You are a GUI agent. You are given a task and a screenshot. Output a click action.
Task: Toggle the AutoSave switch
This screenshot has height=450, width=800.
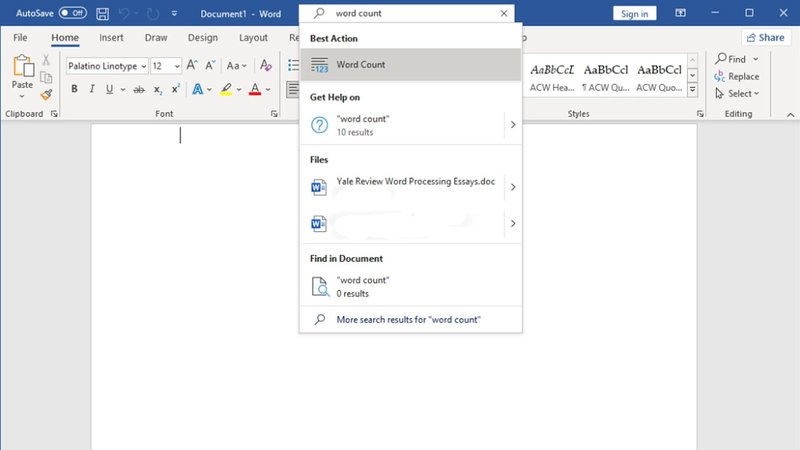click(x=72, y=13)
